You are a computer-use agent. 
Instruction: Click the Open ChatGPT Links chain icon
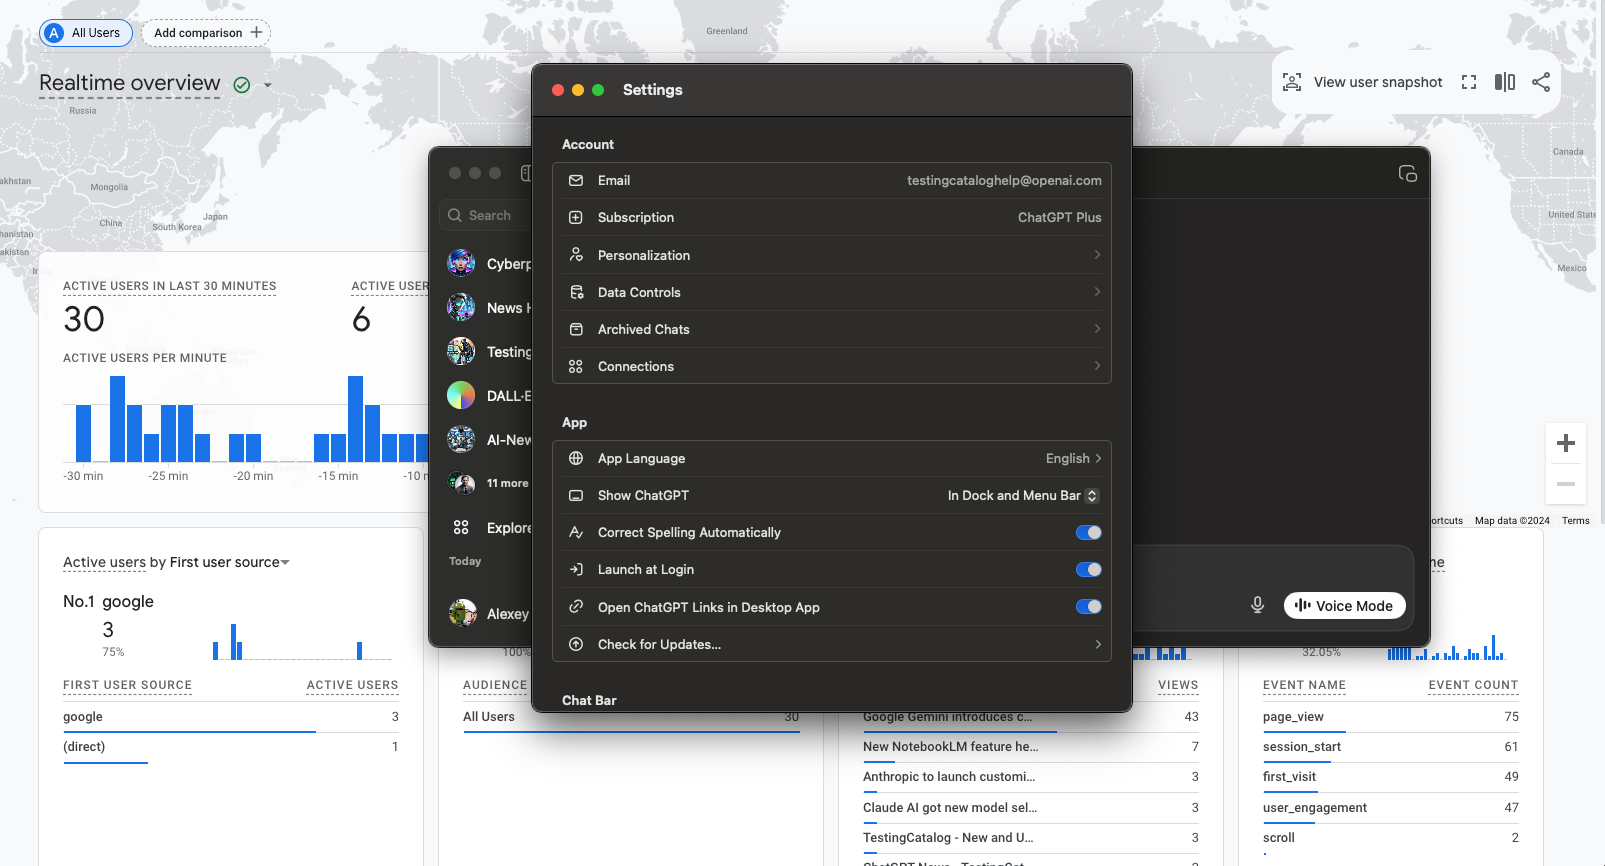tap(576, 607)
